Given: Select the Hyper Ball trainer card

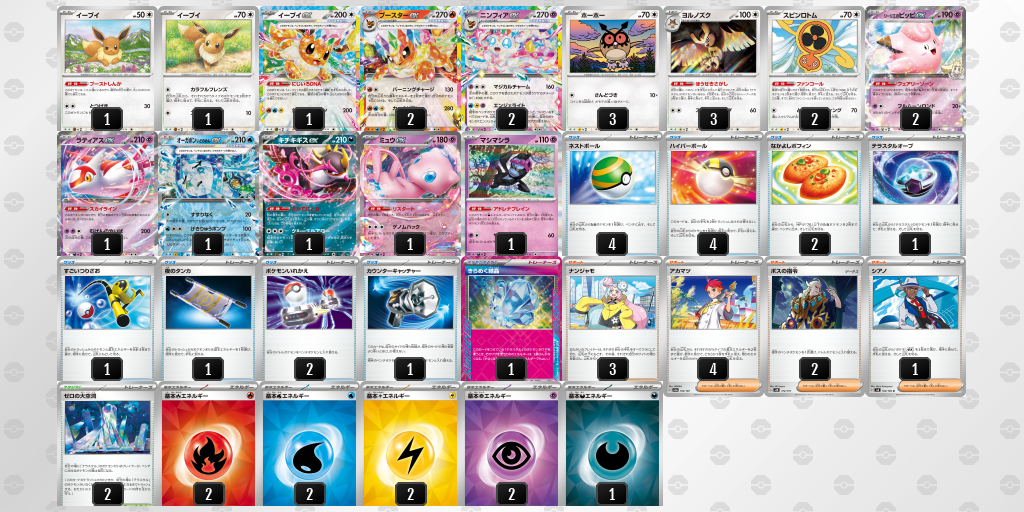Looking at the screenshot, I should click(713, 194).
